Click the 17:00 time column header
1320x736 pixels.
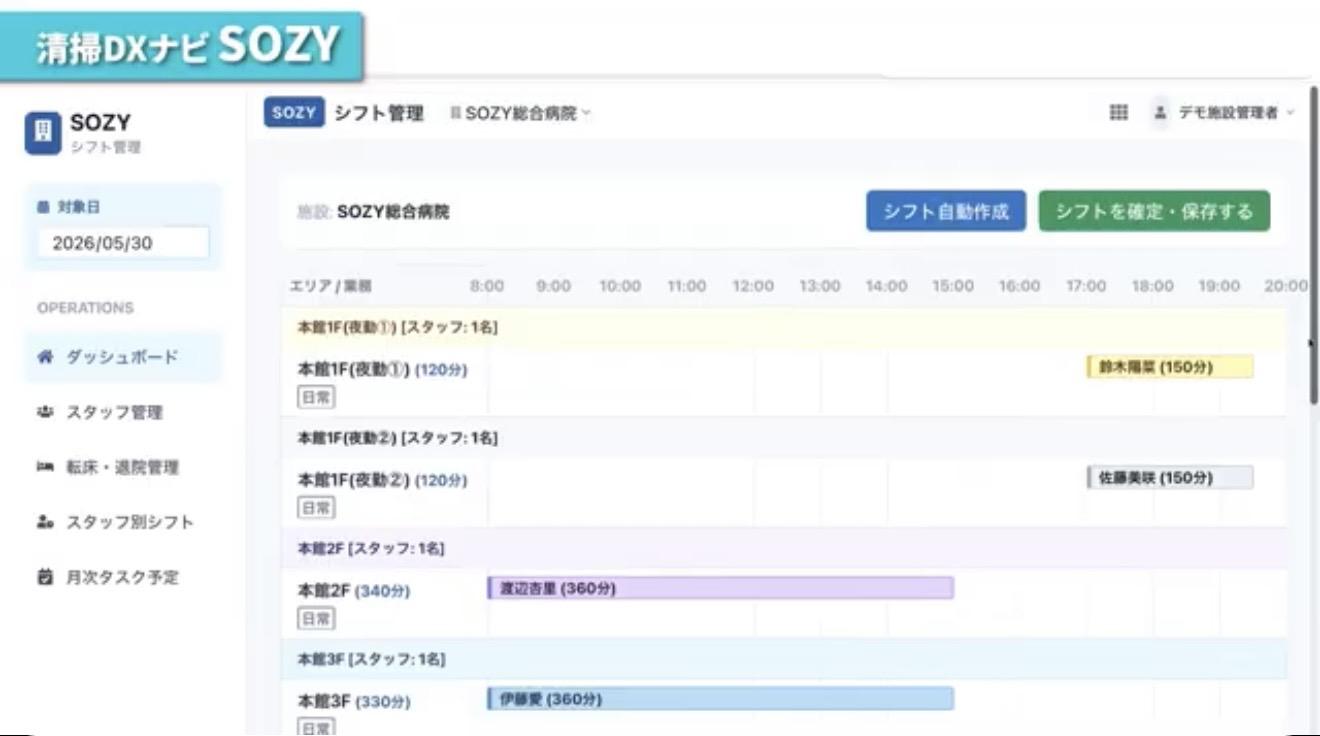(x=1086, y=286)
